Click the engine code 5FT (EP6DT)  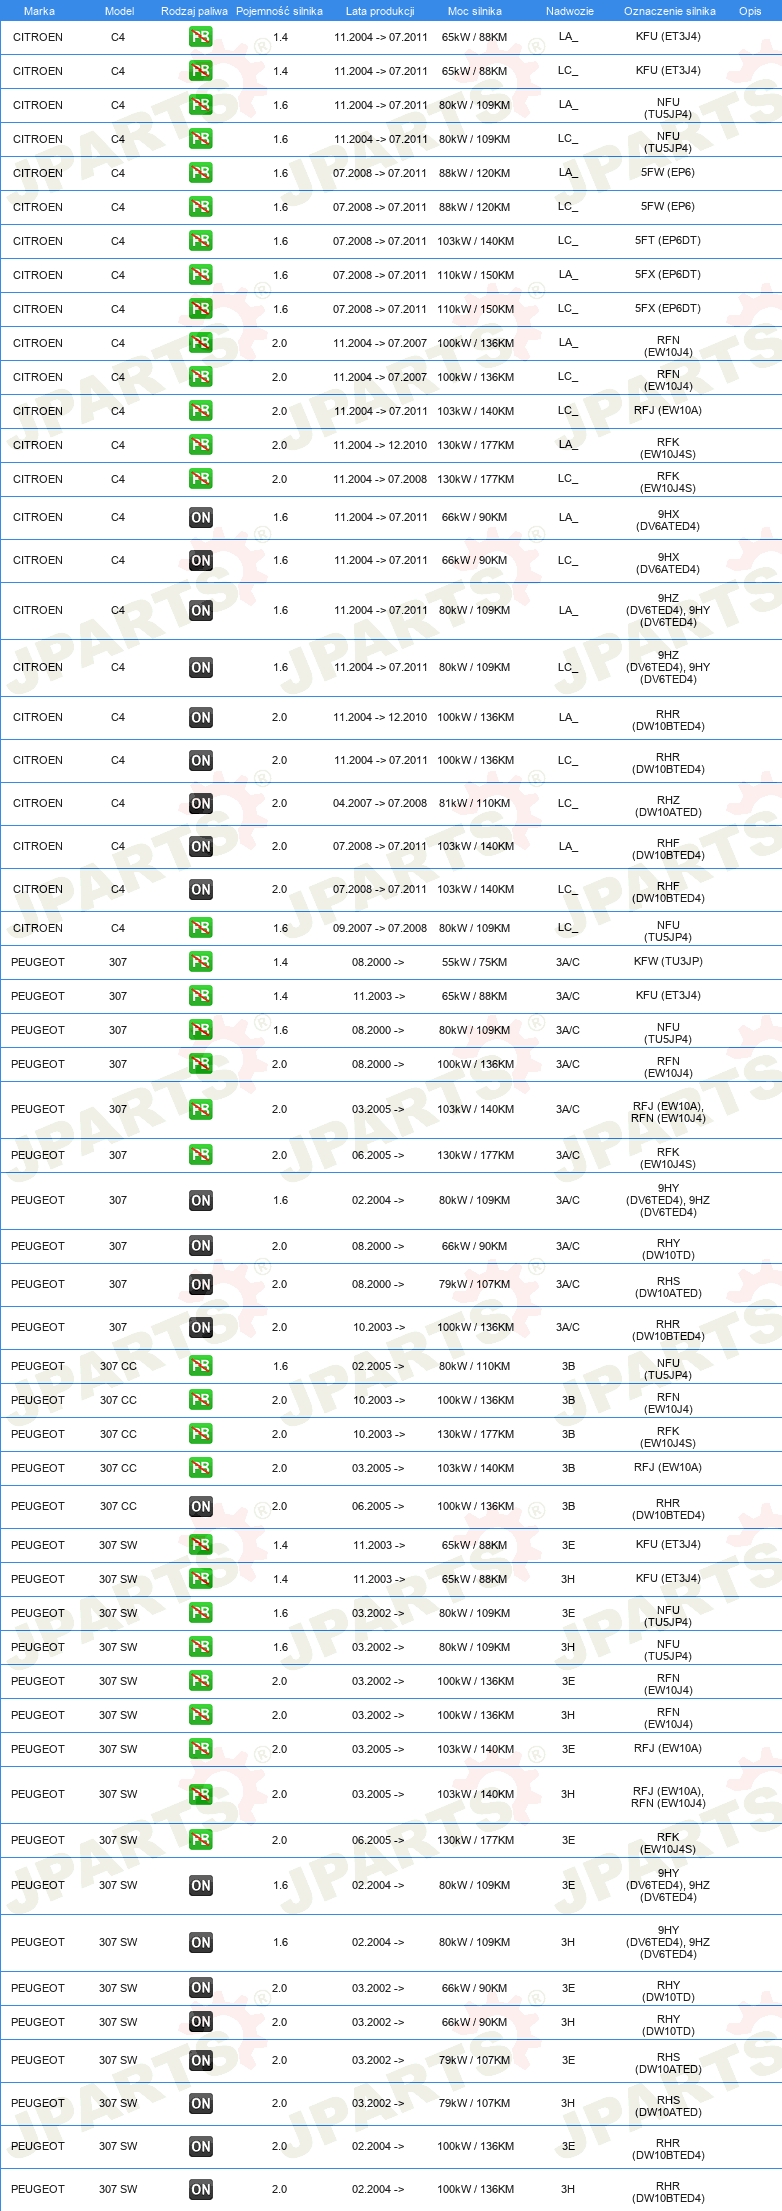pyautogui.click(x=668, y=241)
